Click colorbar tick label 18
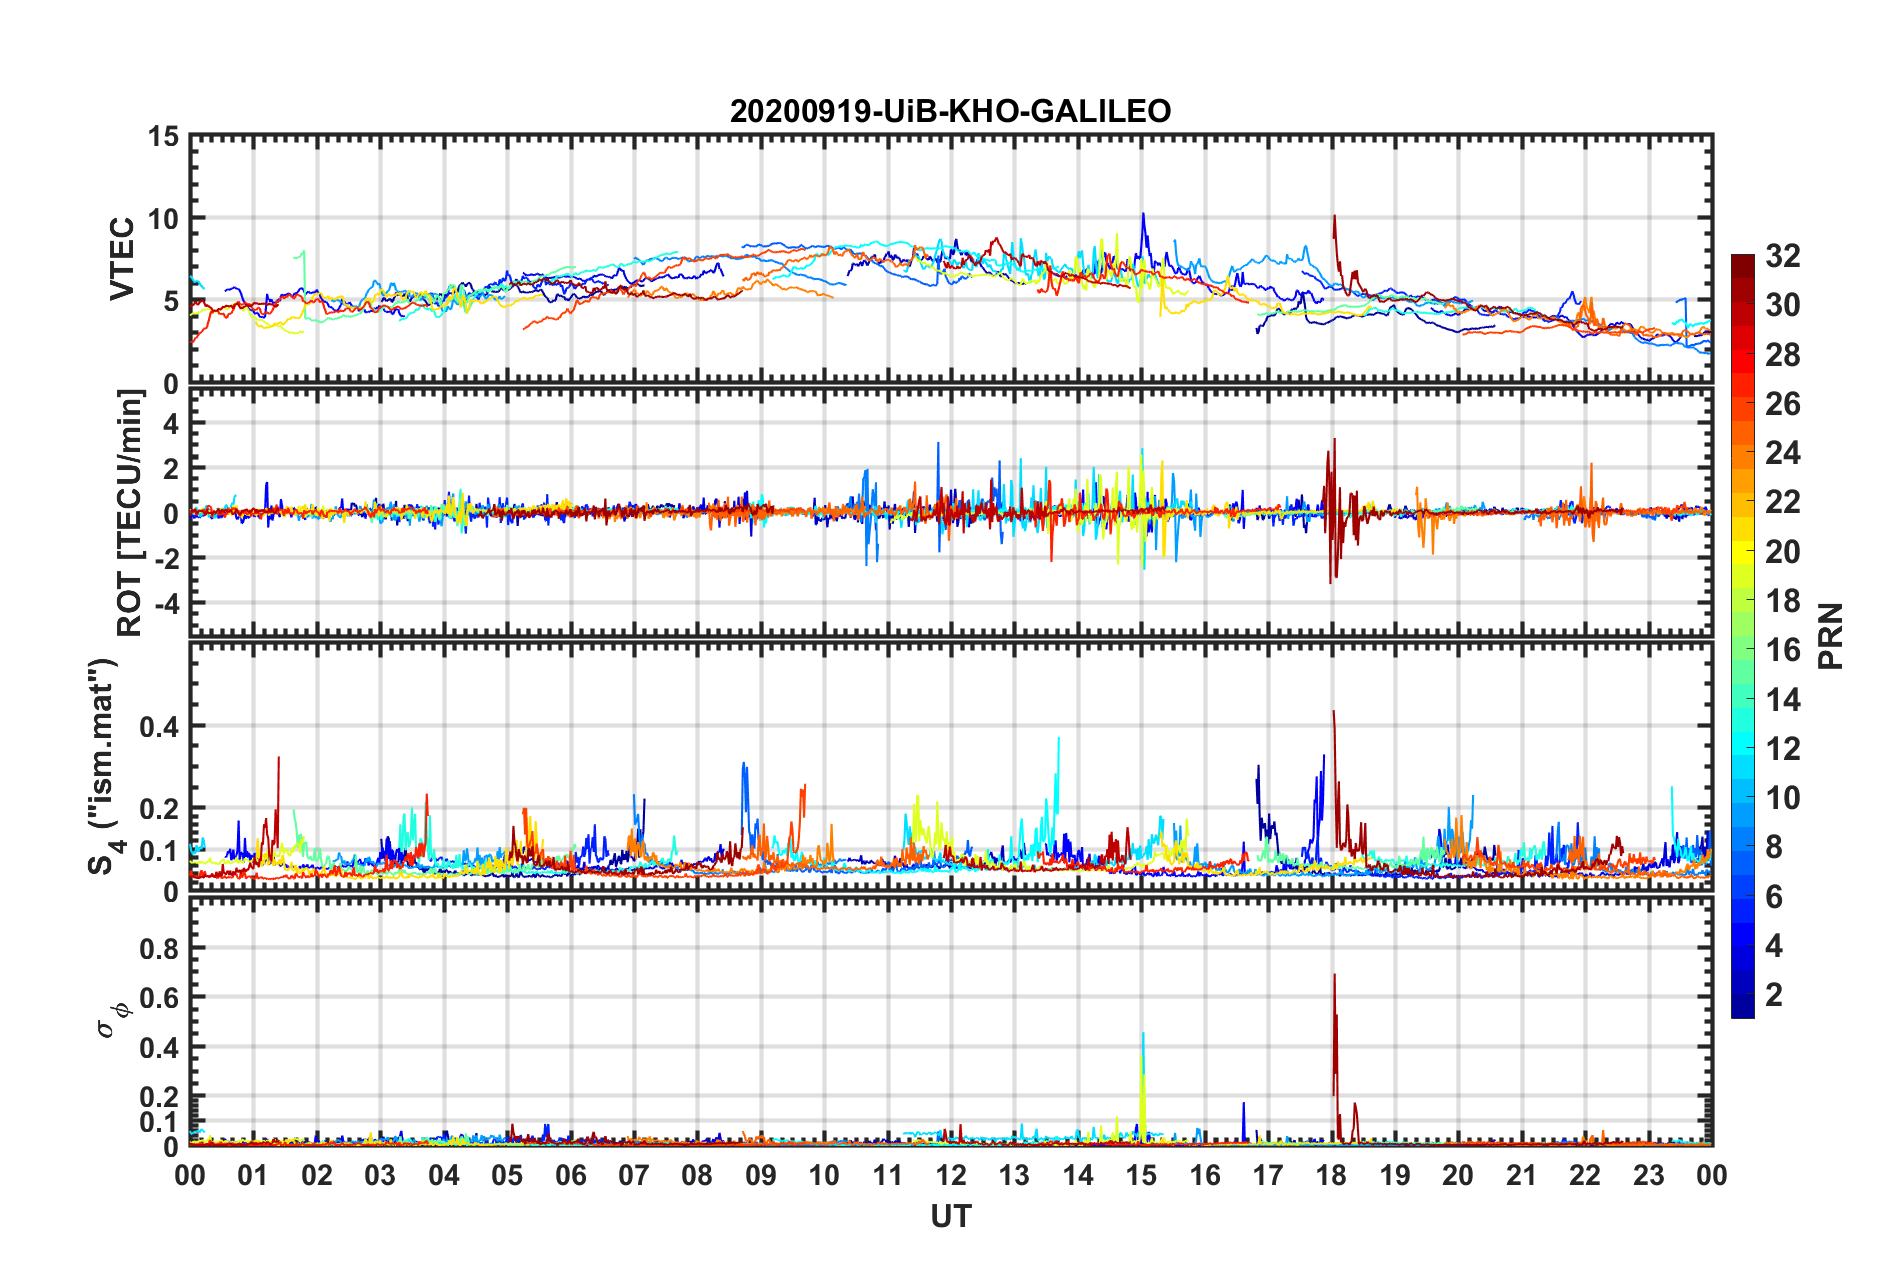Screen dimensions: 1902x1272 1783,601
